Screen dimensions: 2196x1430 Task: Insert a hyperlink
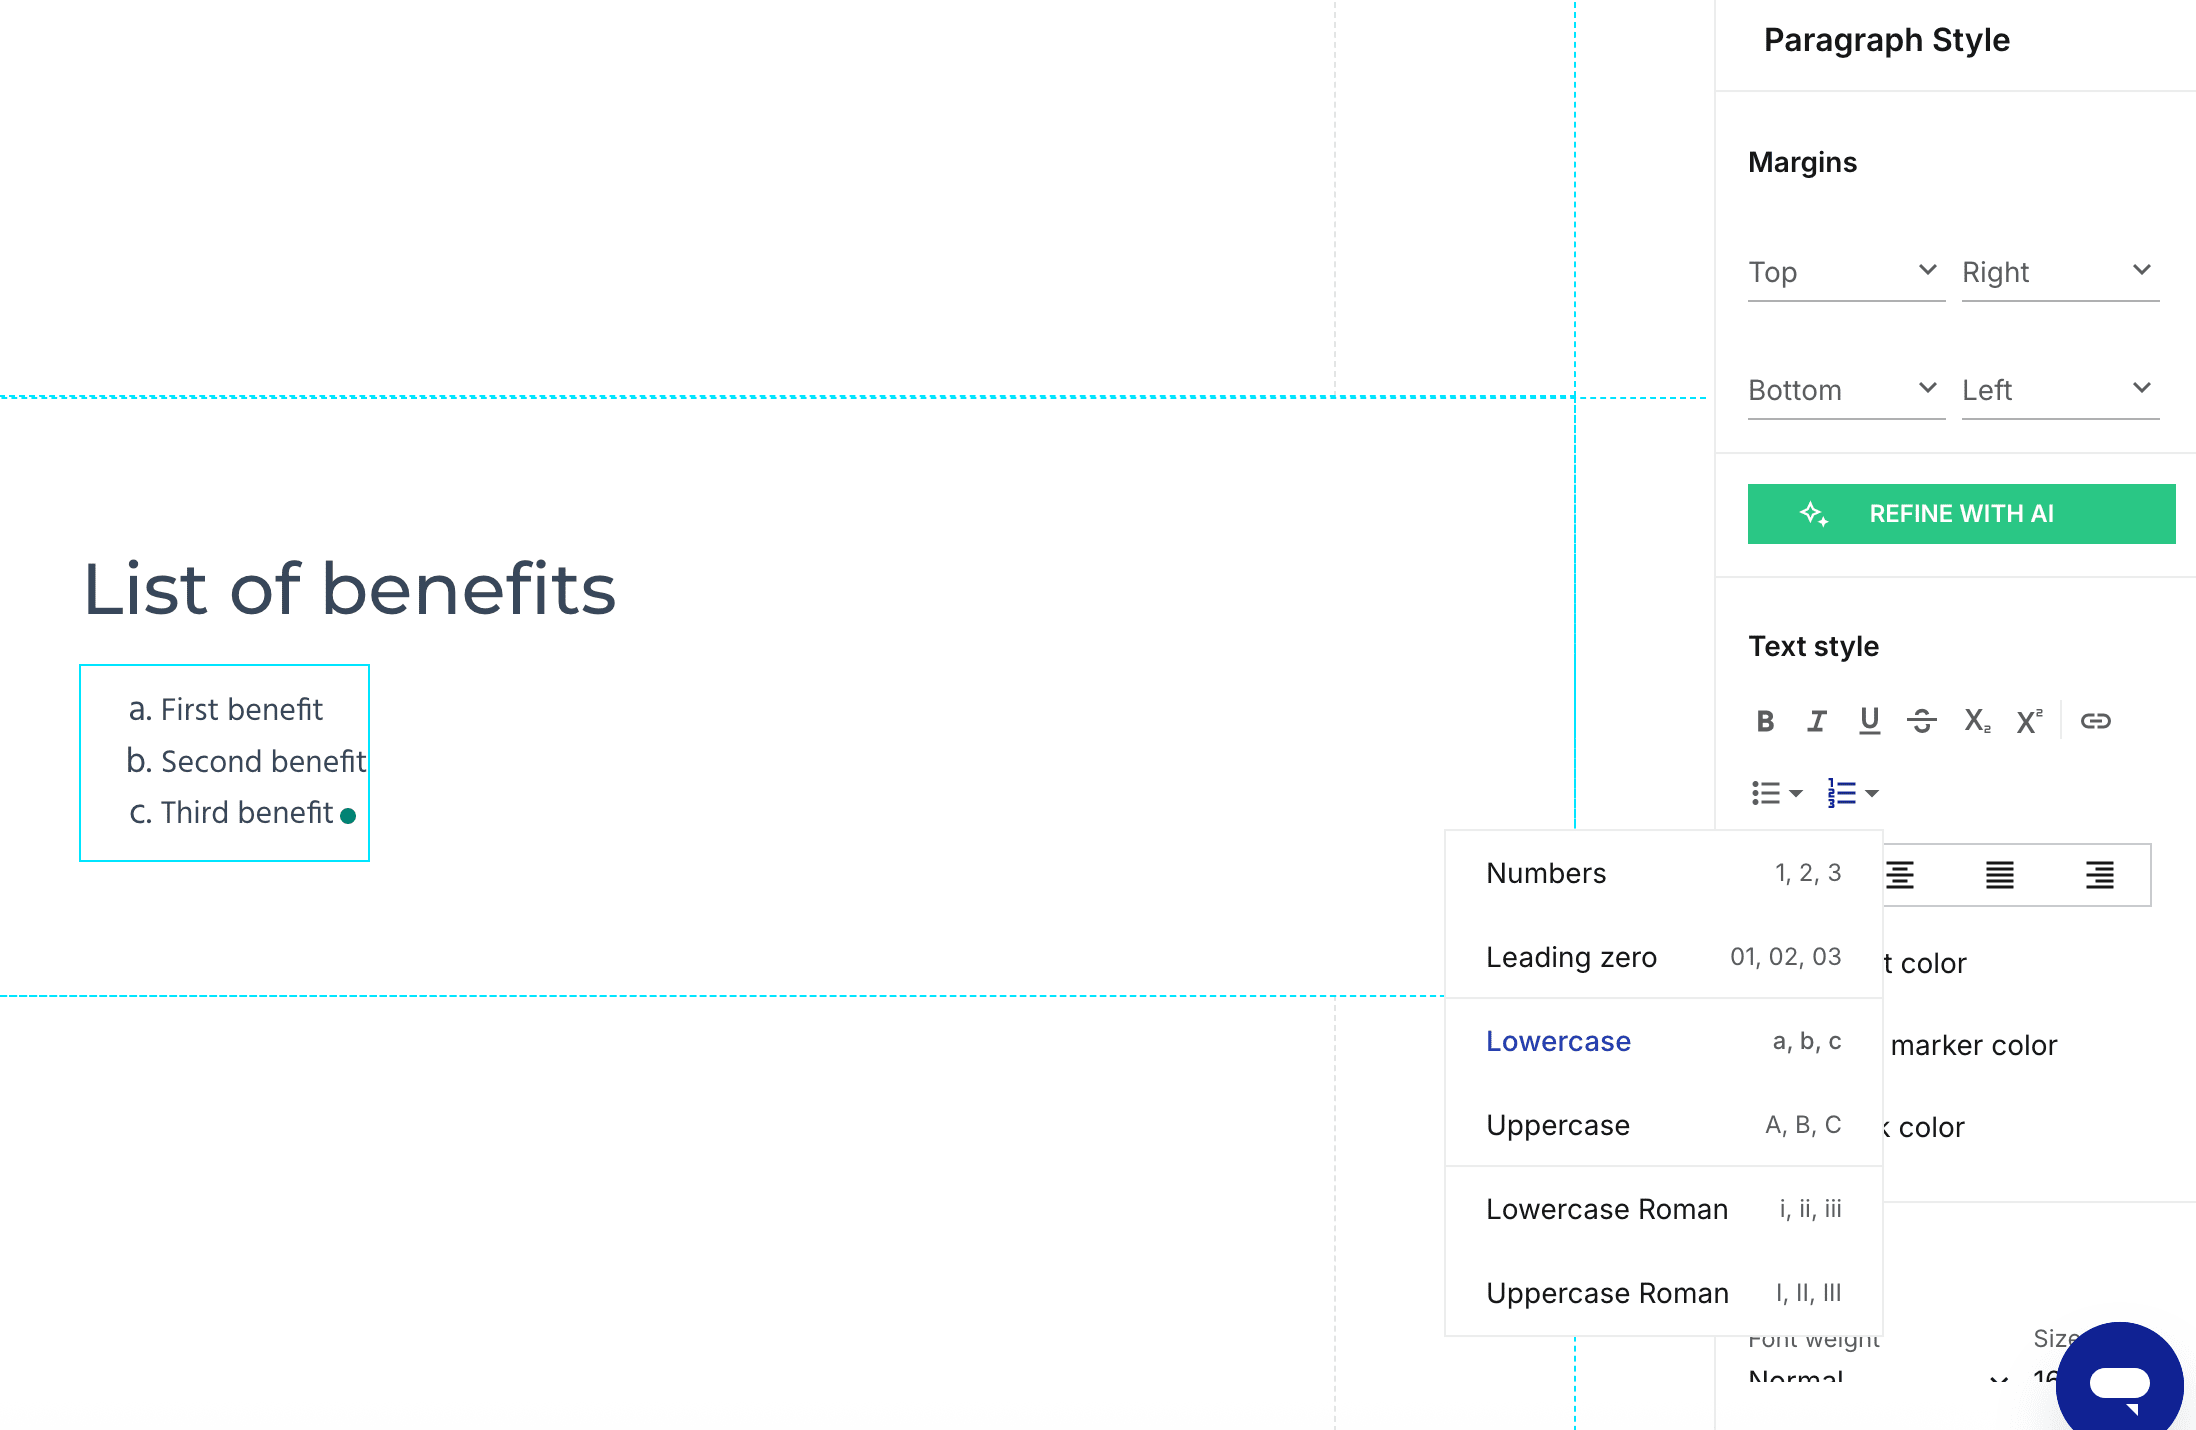2095,721
